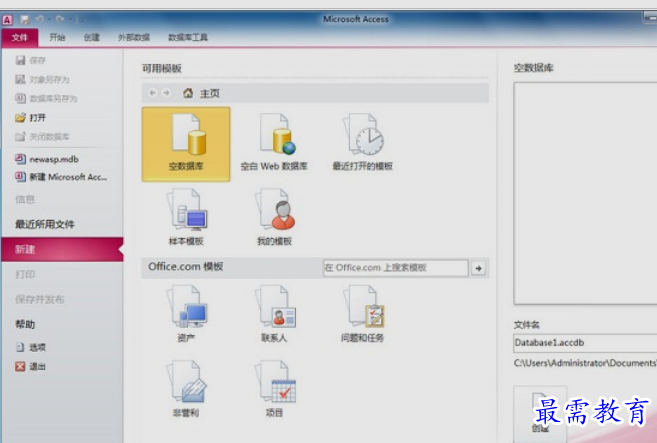The height and width of the screenshot is (443, 657).
Task: Click the 主页 breadcrumb text
Action: [x=210, y=93]
